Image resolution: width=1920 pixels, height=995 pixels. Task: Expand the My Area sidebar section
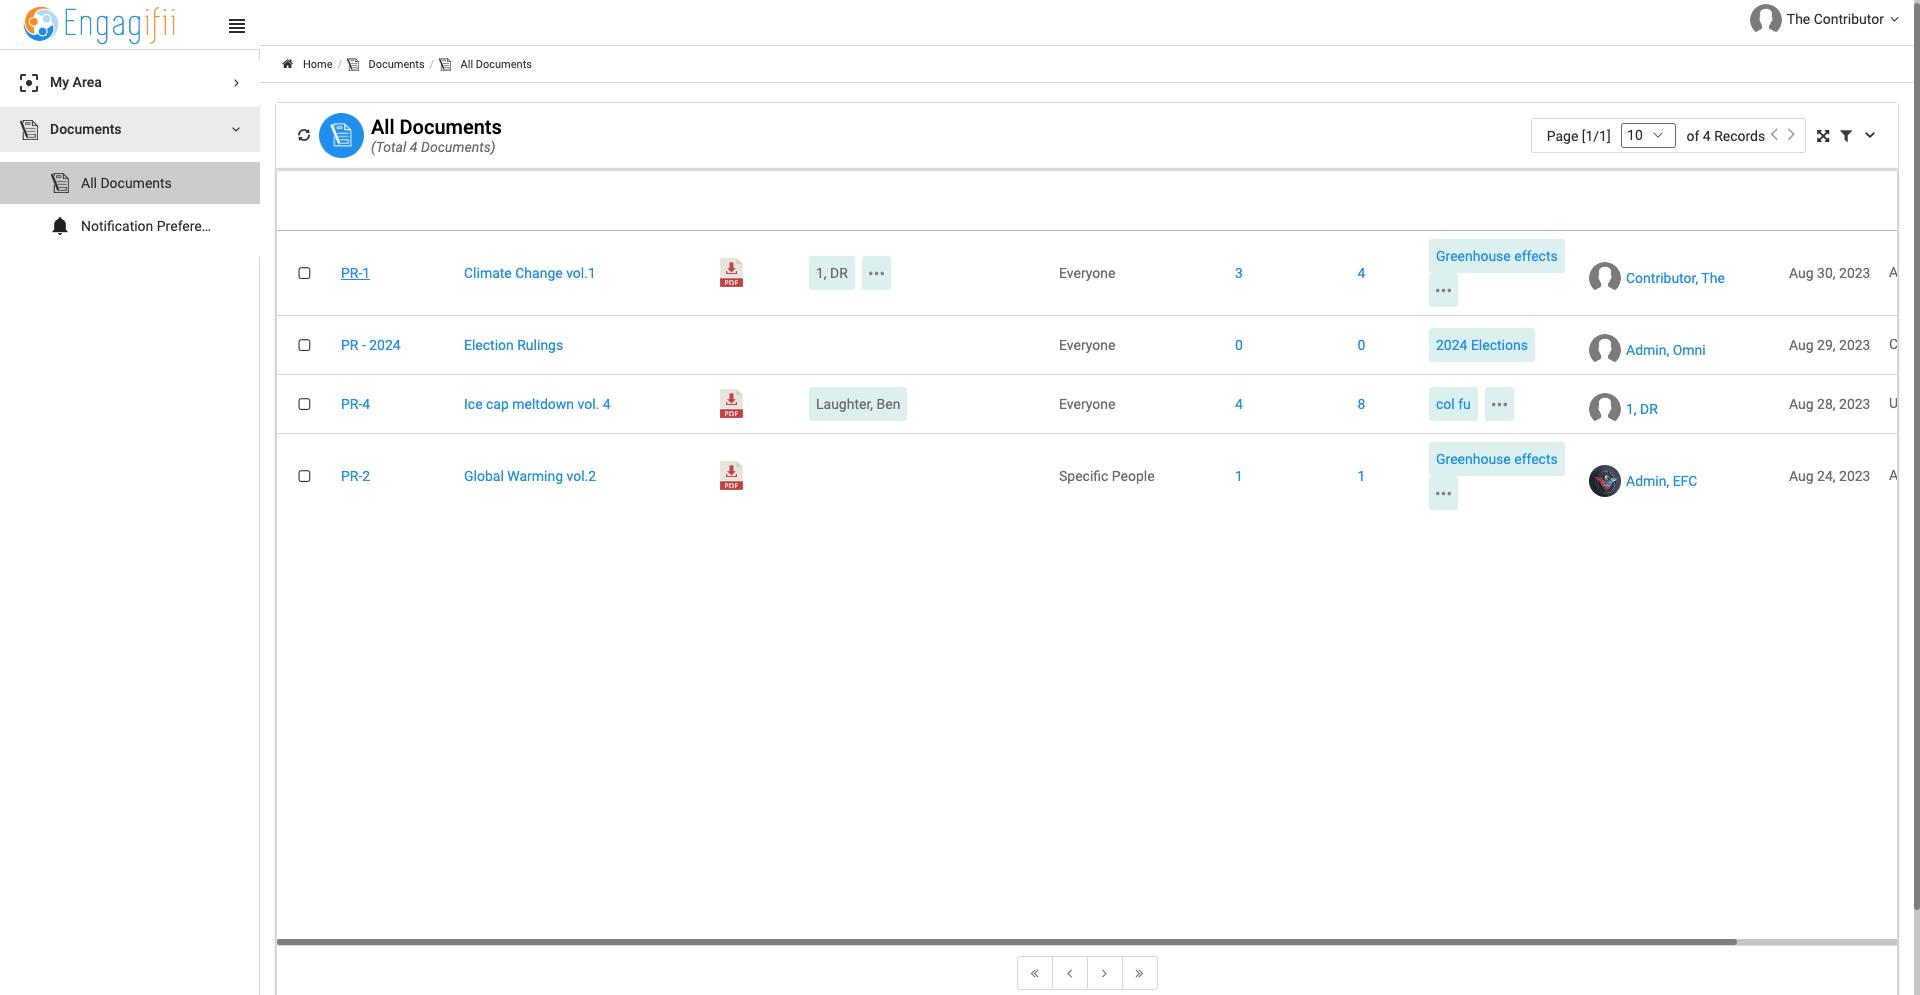pyautogui.click(x=130, y=82)
